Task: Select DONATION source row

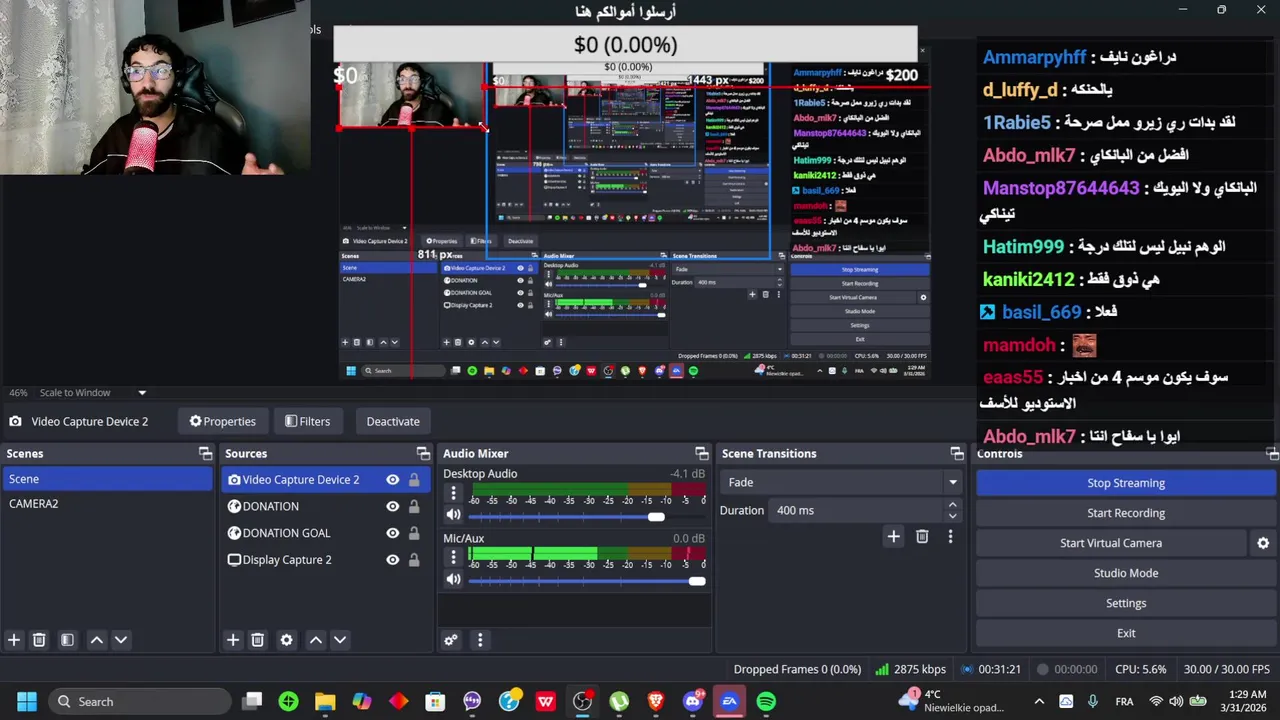Action: [325, 507]
